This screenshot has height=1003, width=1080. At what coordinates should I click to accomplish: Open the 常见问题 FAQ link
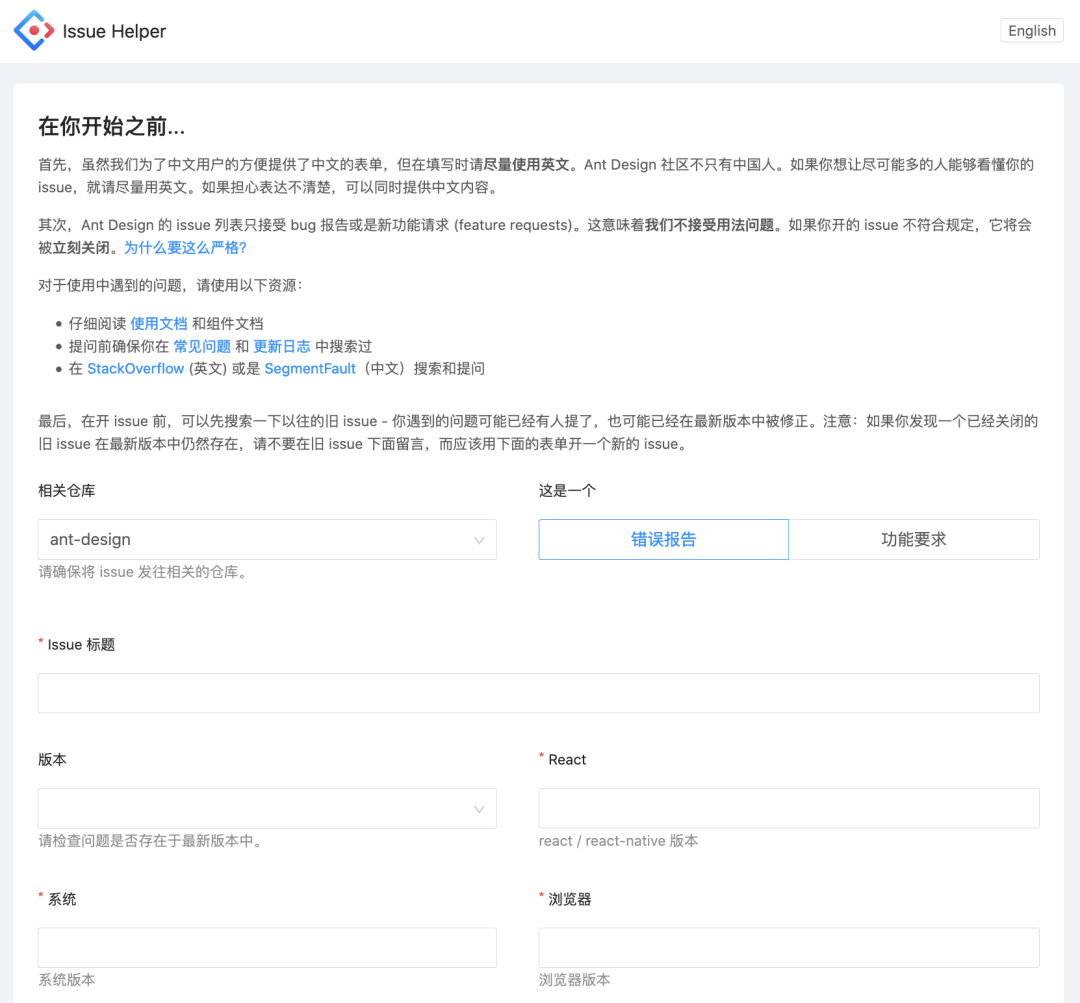(202, 346)
